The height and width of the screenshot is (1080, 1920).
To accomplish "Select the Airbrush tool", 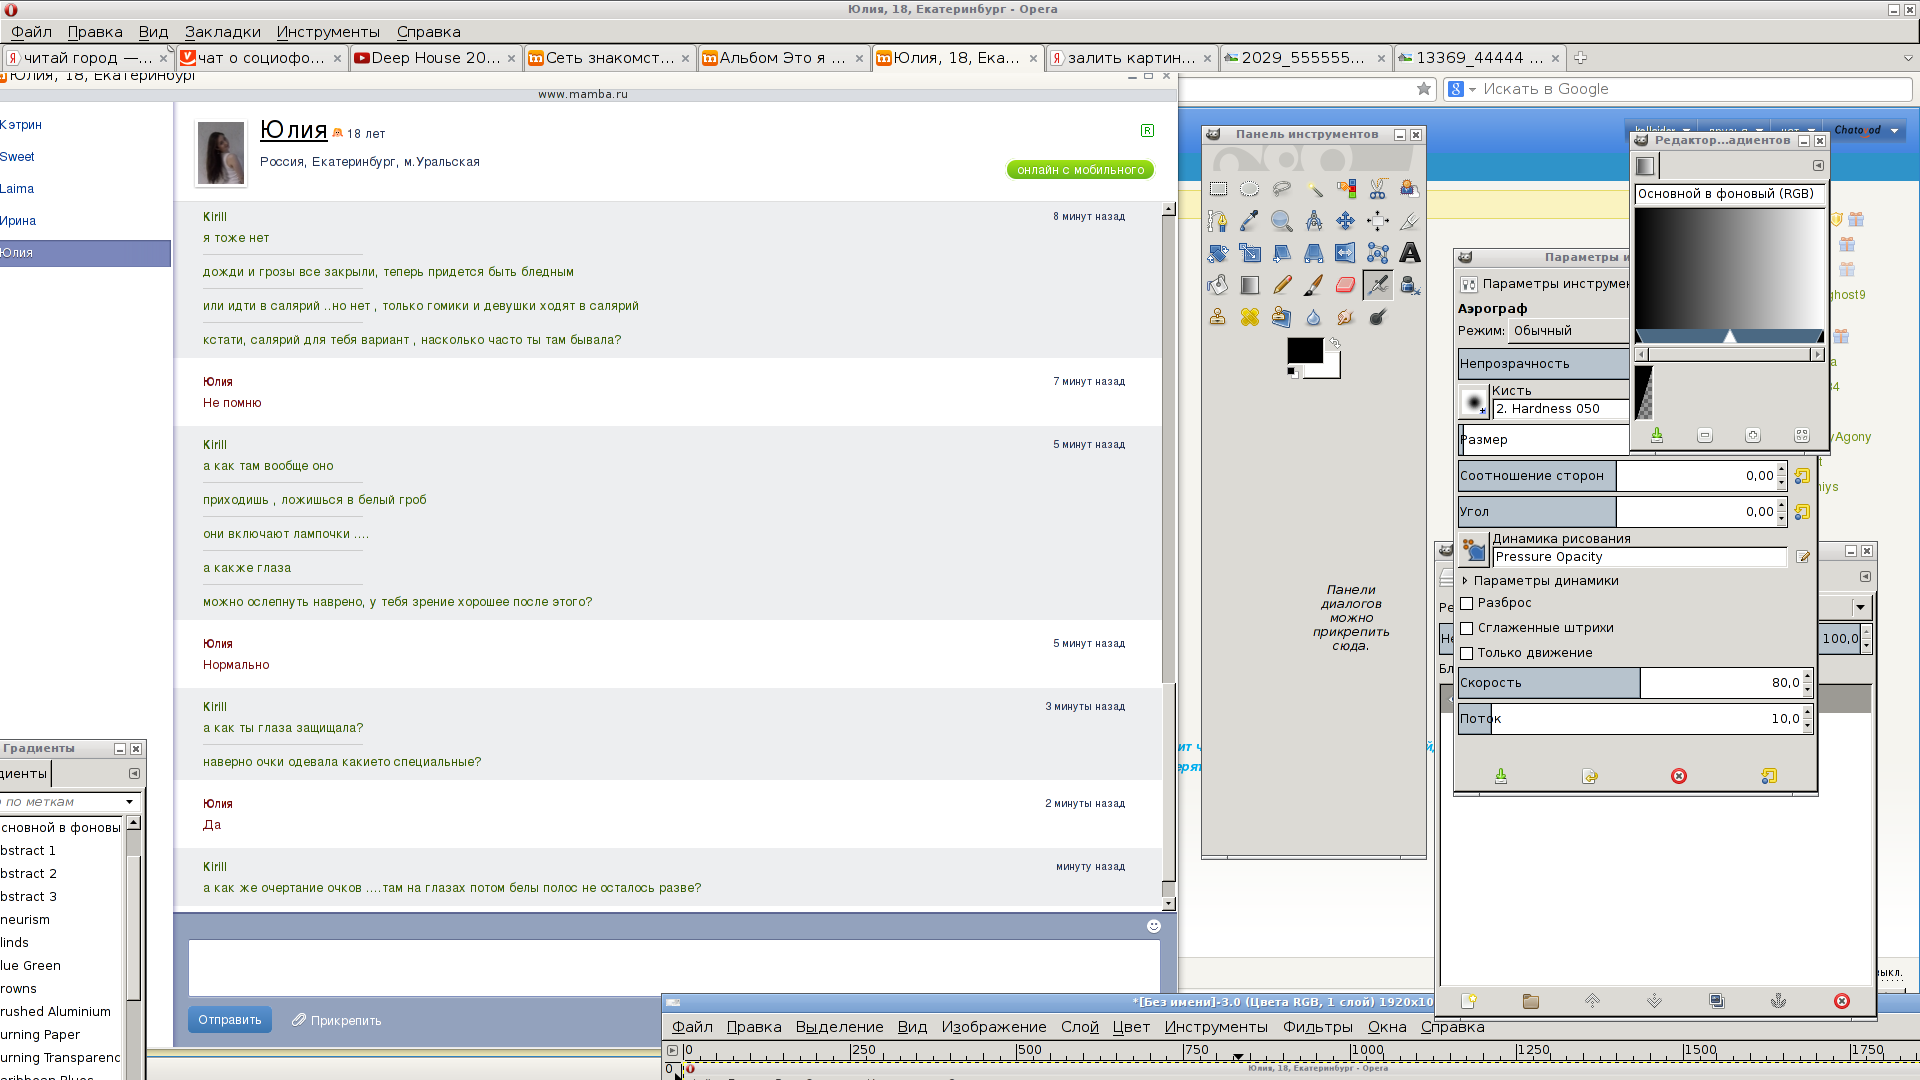I will [x=1378, y=285].
